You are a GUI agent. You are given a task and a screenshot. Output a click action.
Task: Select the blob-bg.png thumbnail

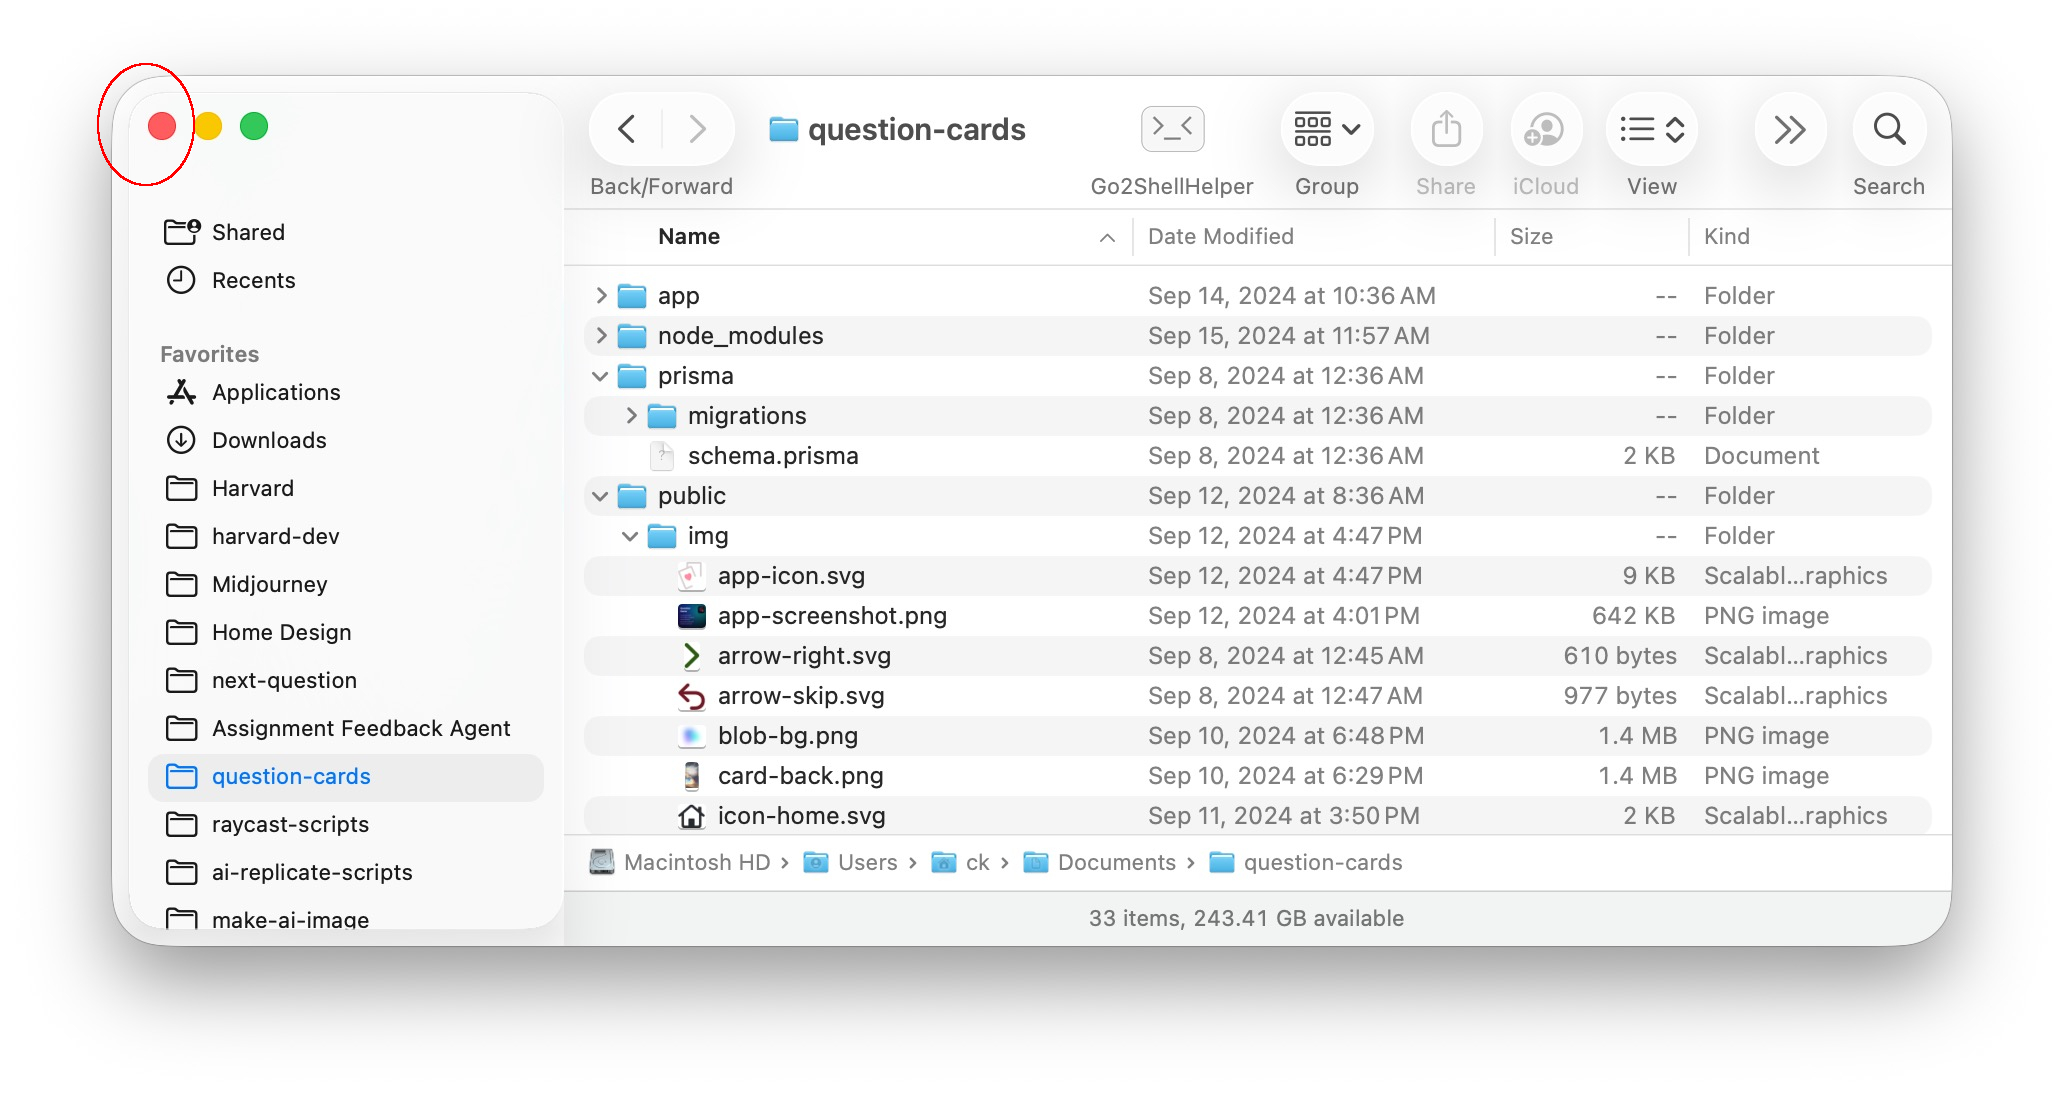(691, 736)
